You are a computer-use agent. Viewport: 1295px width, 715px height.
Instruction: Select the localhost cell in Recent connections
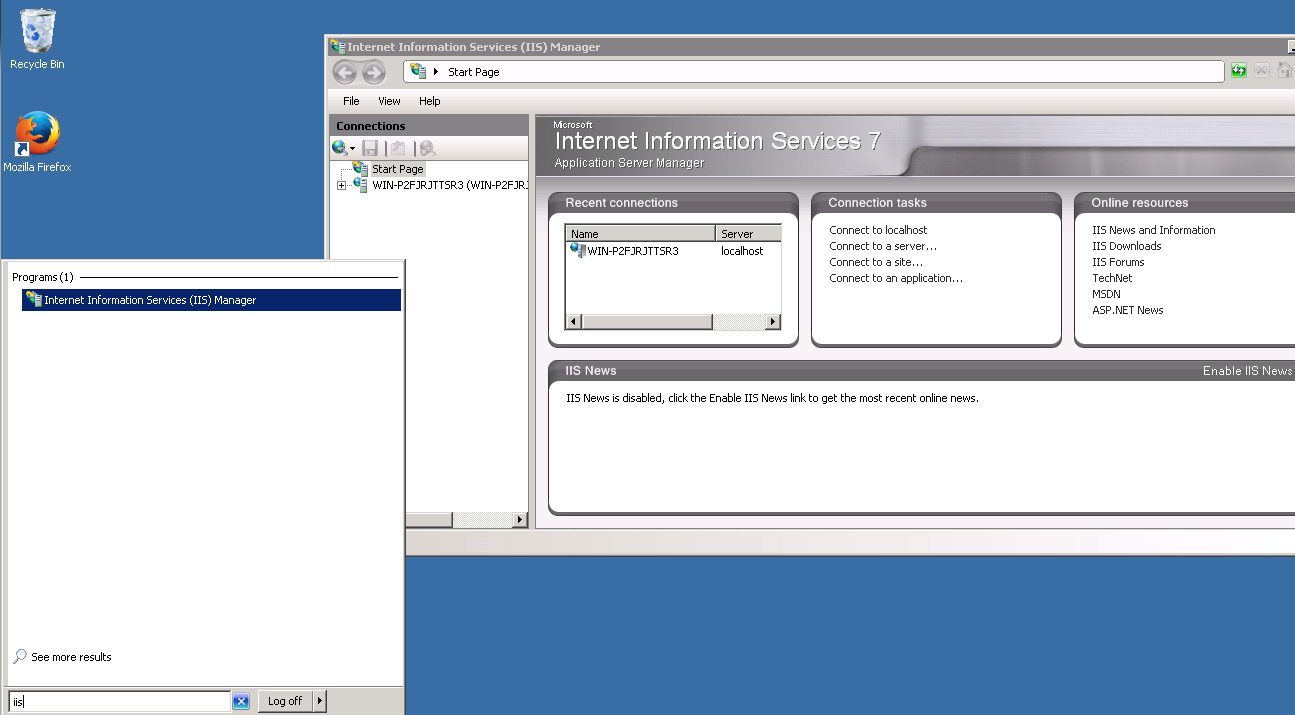tap(742, 251)
